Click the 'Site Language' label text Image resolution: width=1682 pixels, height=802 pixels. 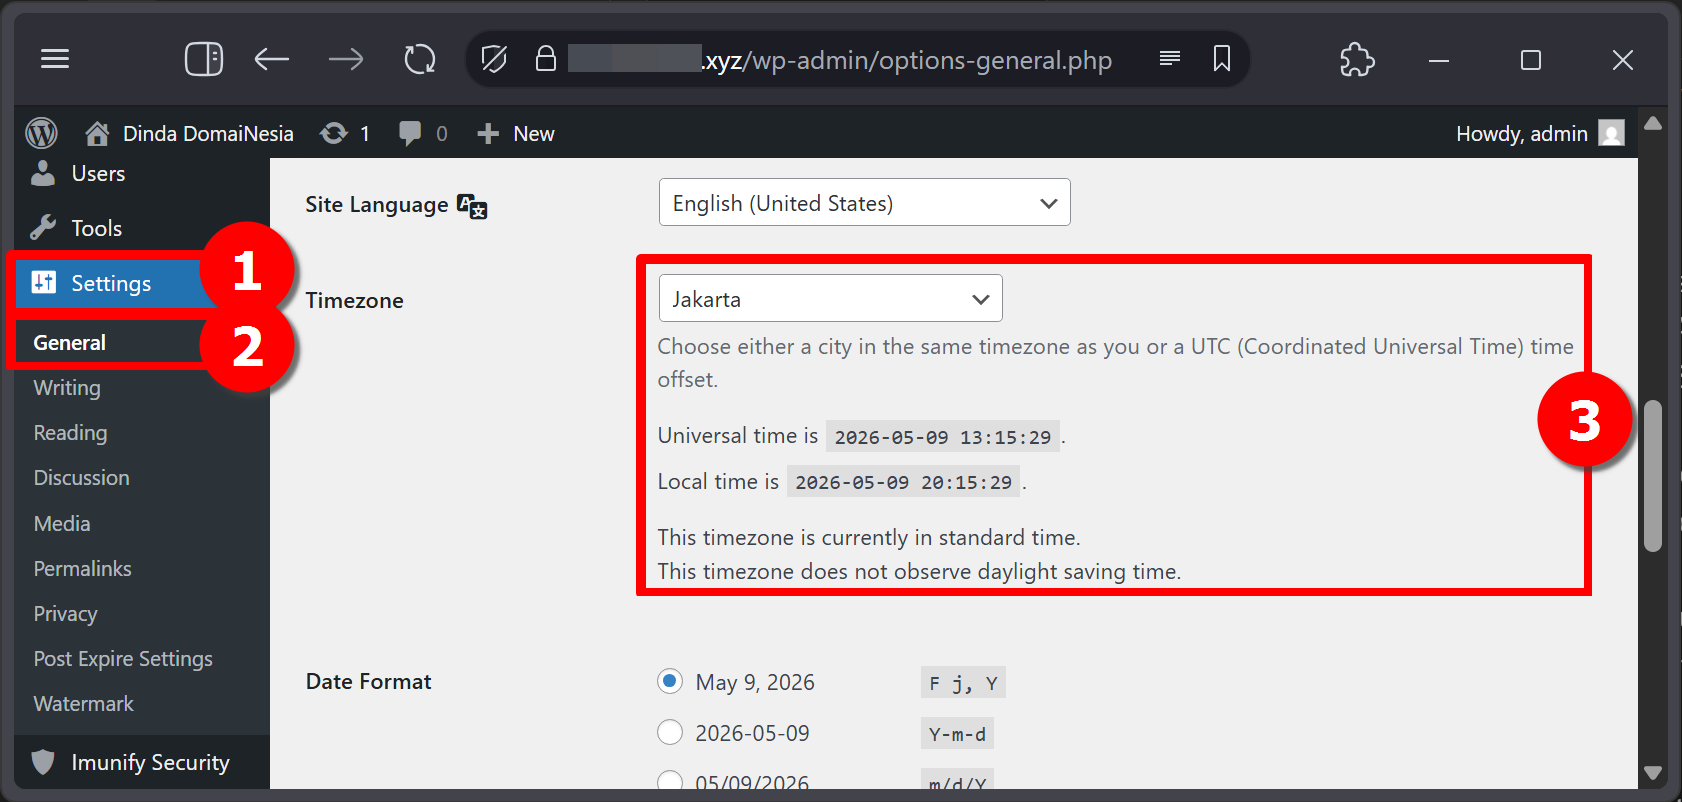(x=376, y=204)
